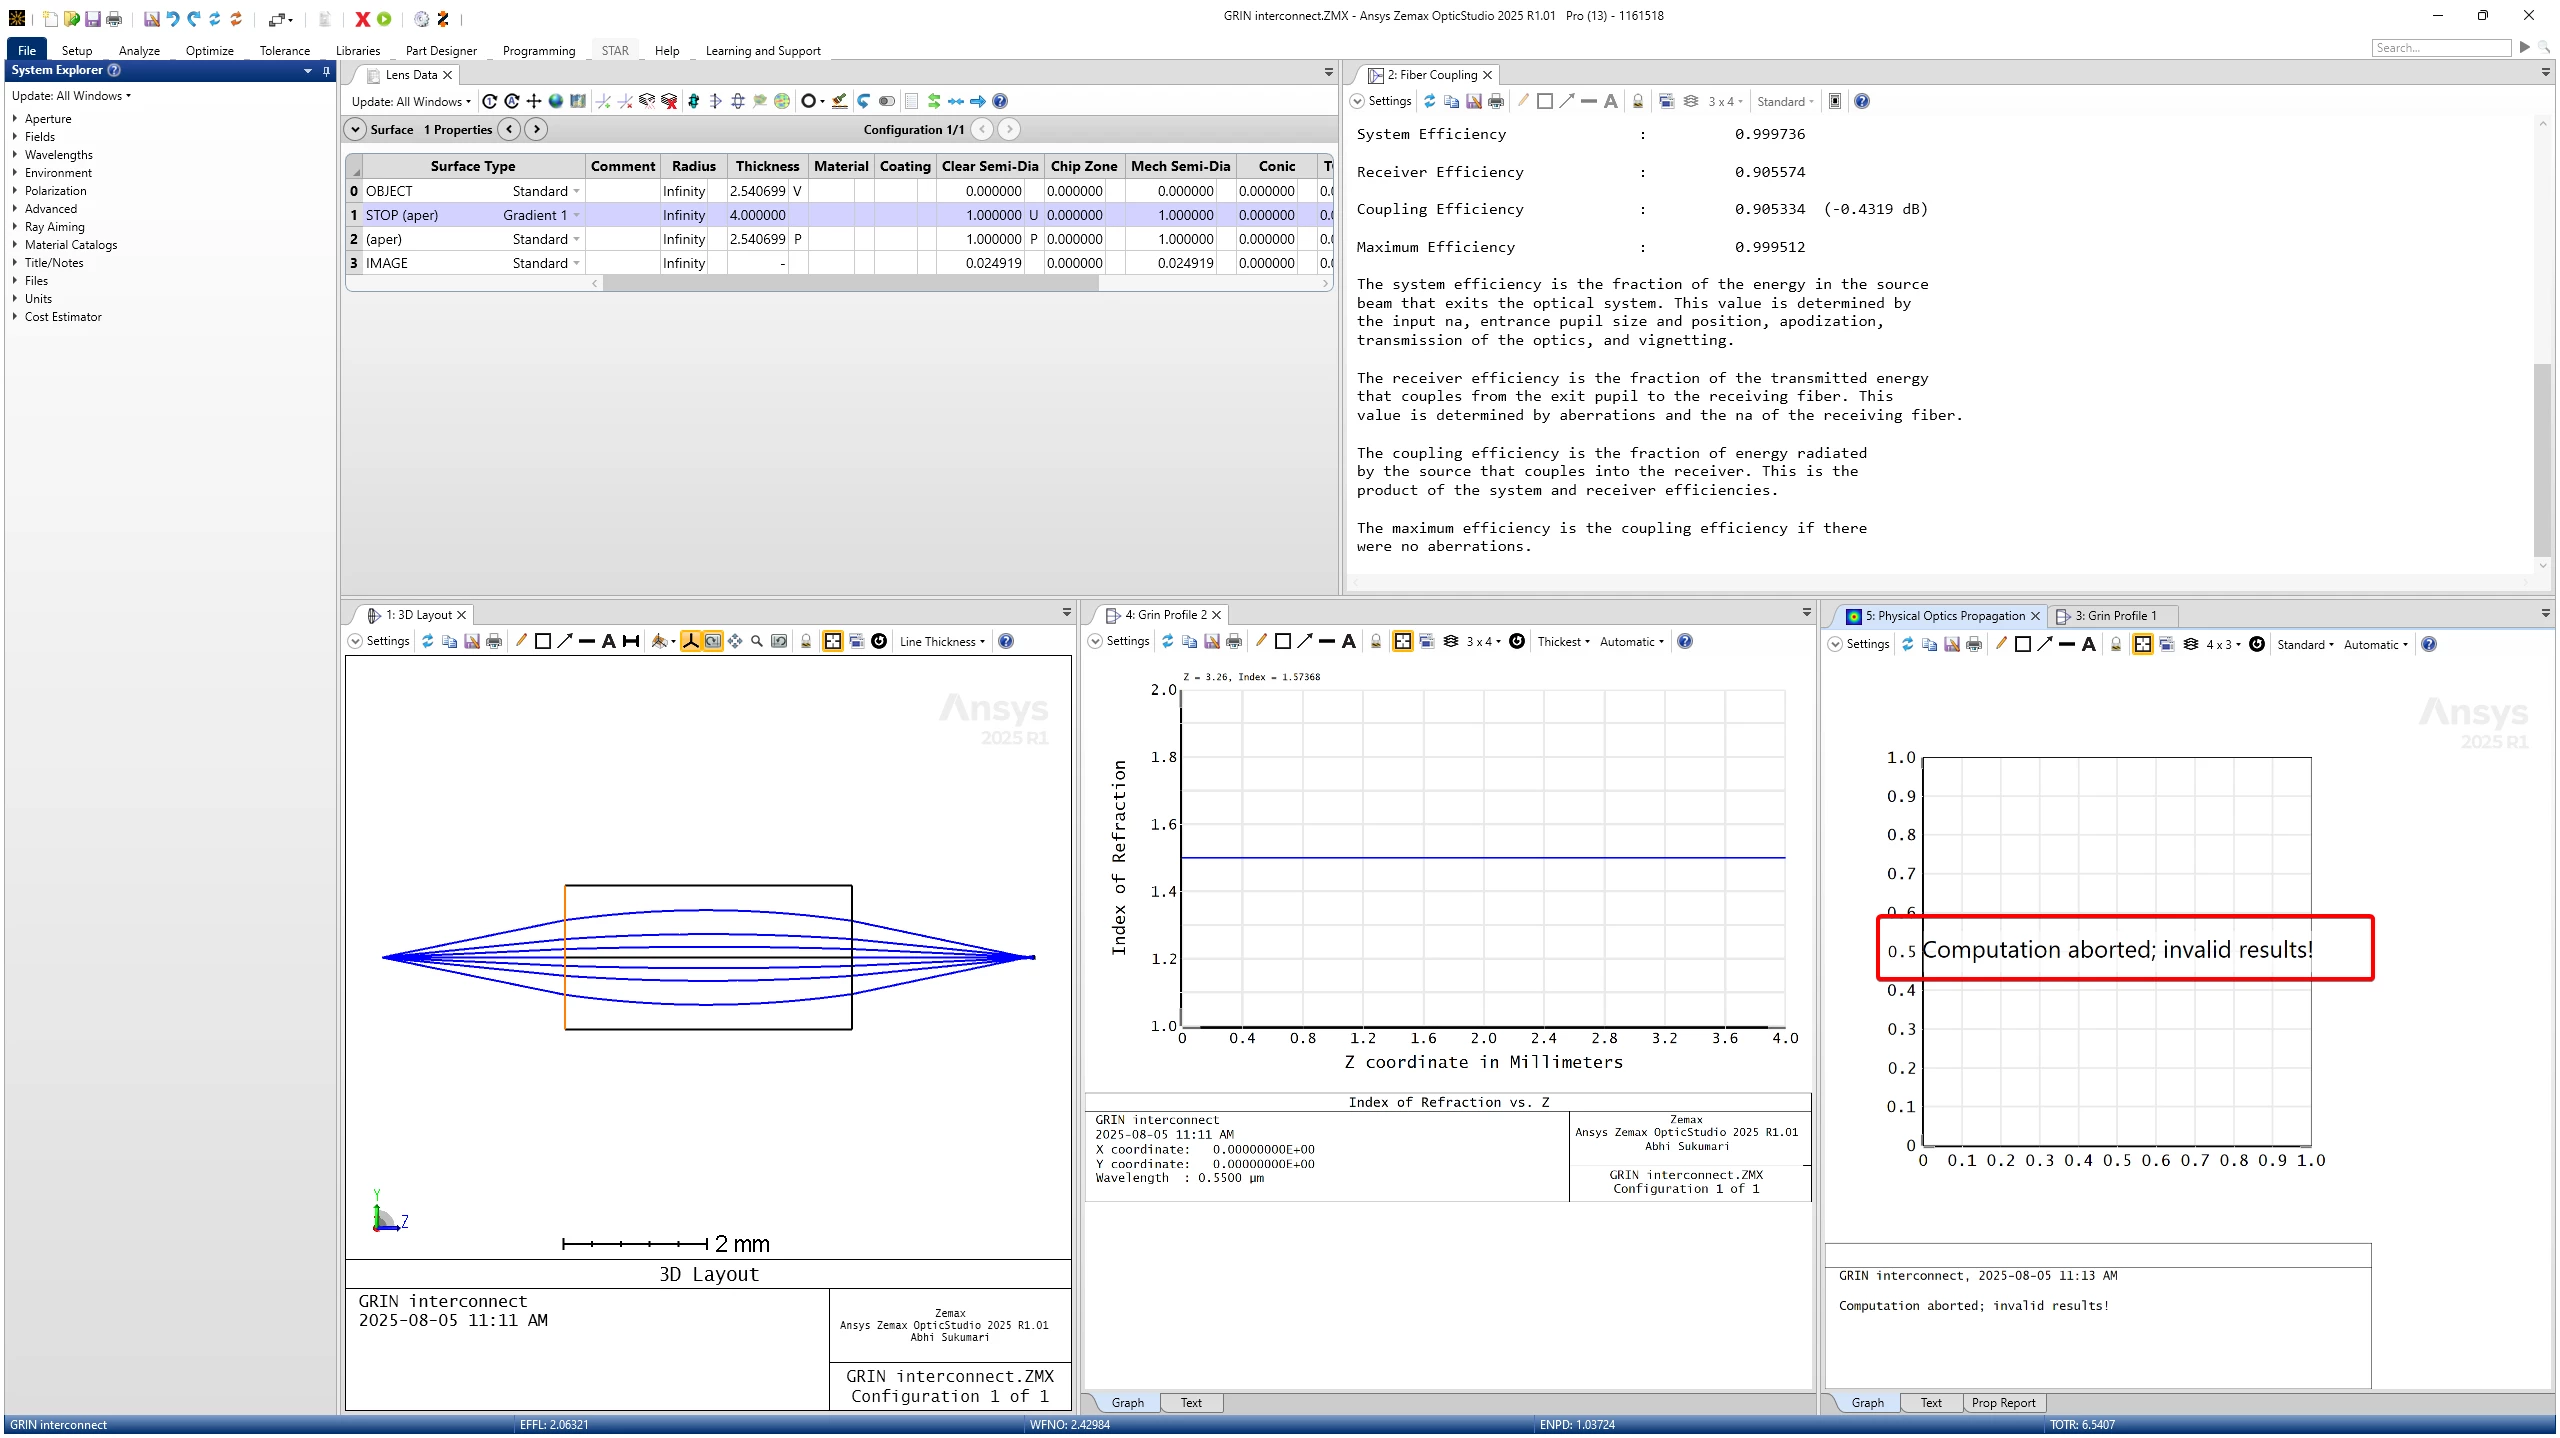Toggle the active-window frame icon in 3D Layout toolbar
Image resolution: width=2560 pixels, height=1438 pixels.
click(x=833, y=641)
